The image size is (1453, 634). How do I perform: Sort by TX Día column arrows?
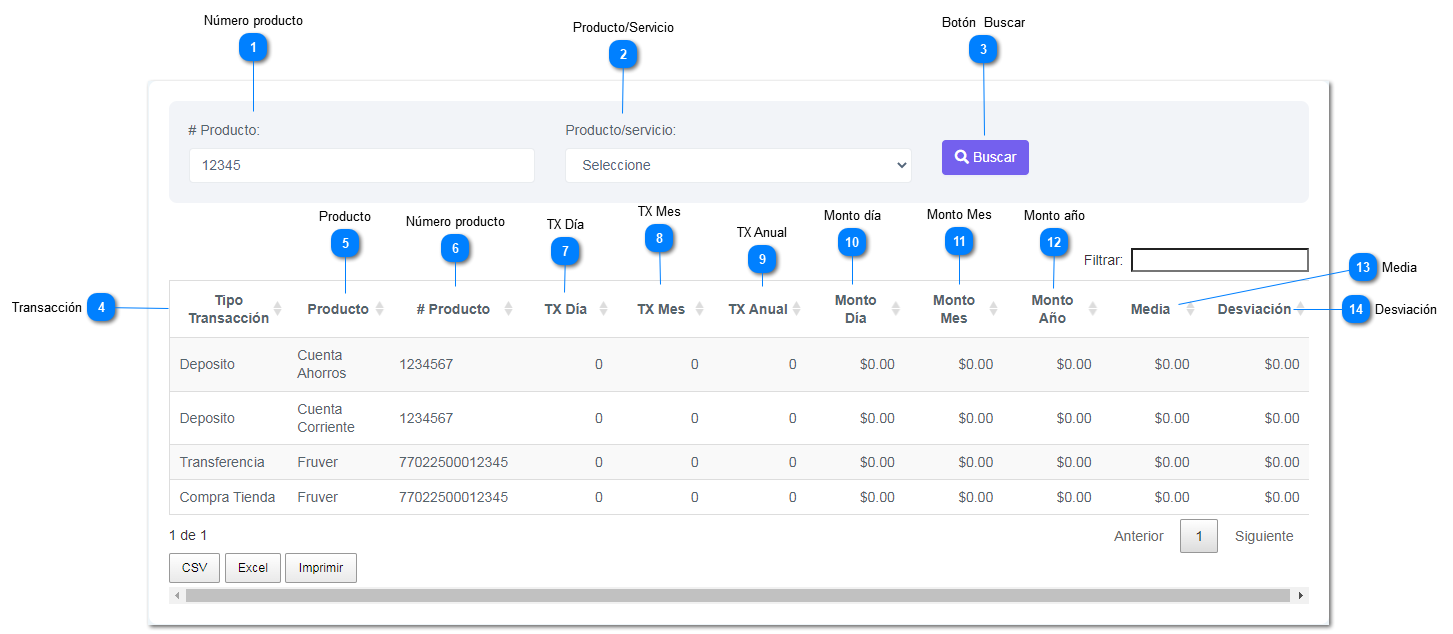[x=603, y=309]
